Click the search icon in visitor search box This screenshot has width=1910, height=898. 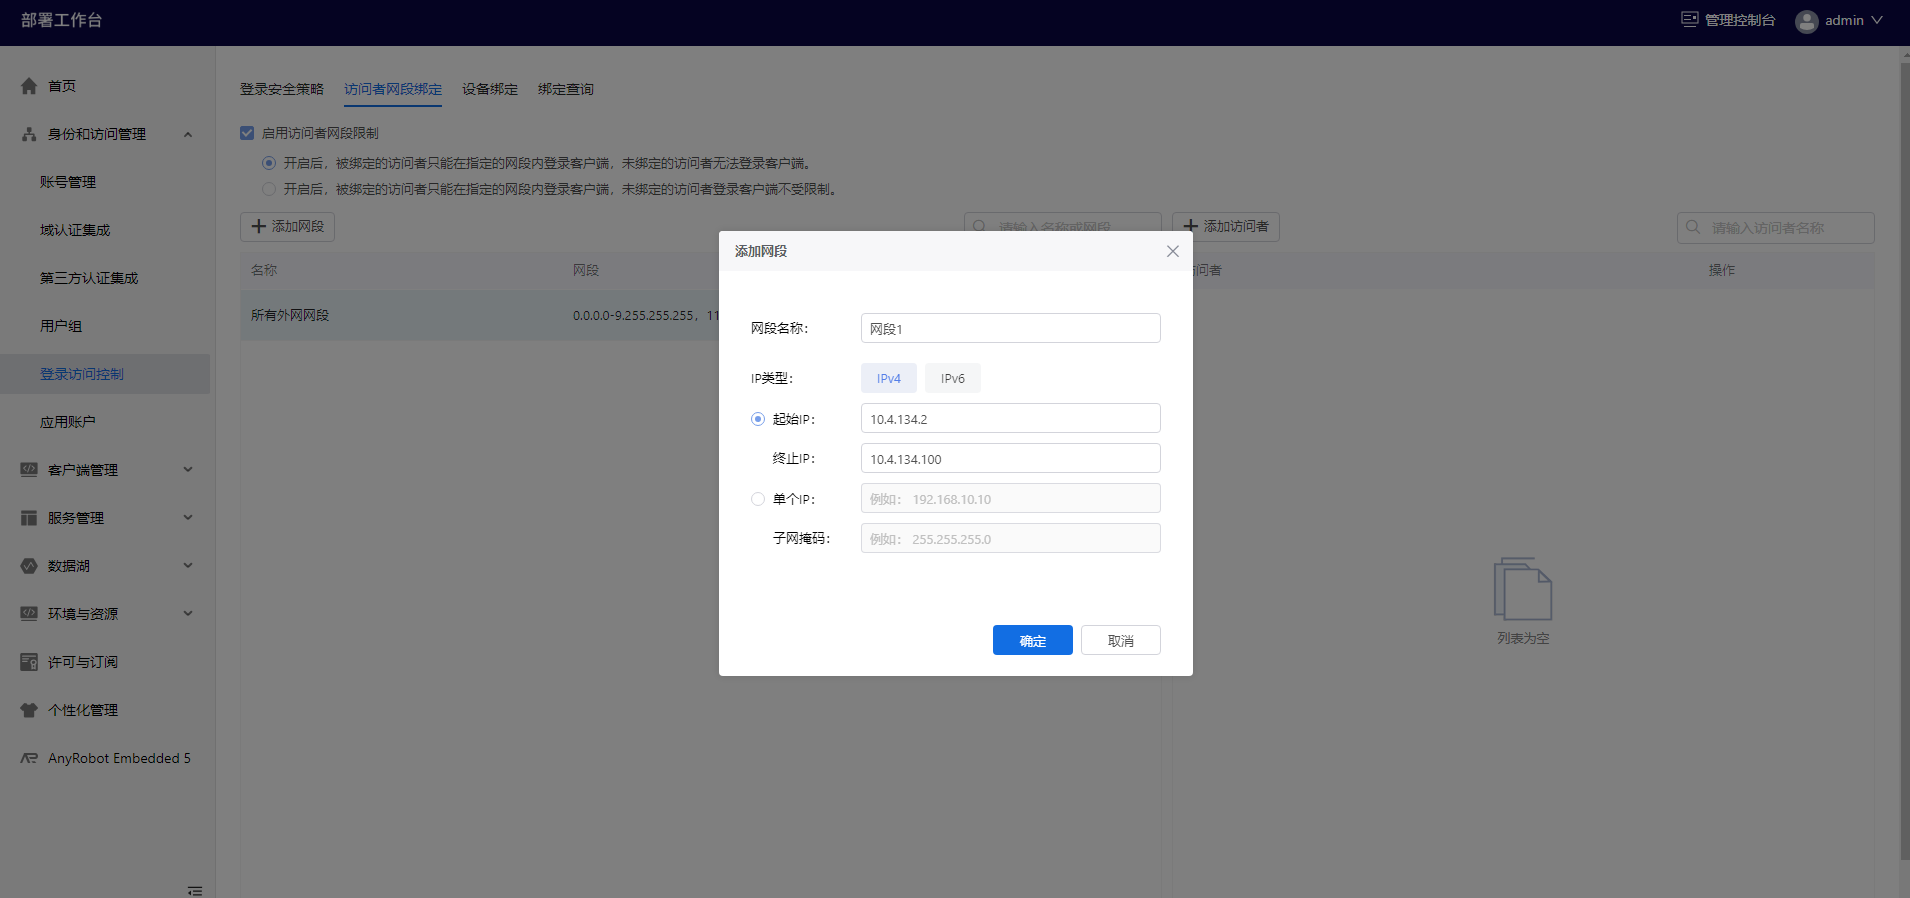(1693, 227)
